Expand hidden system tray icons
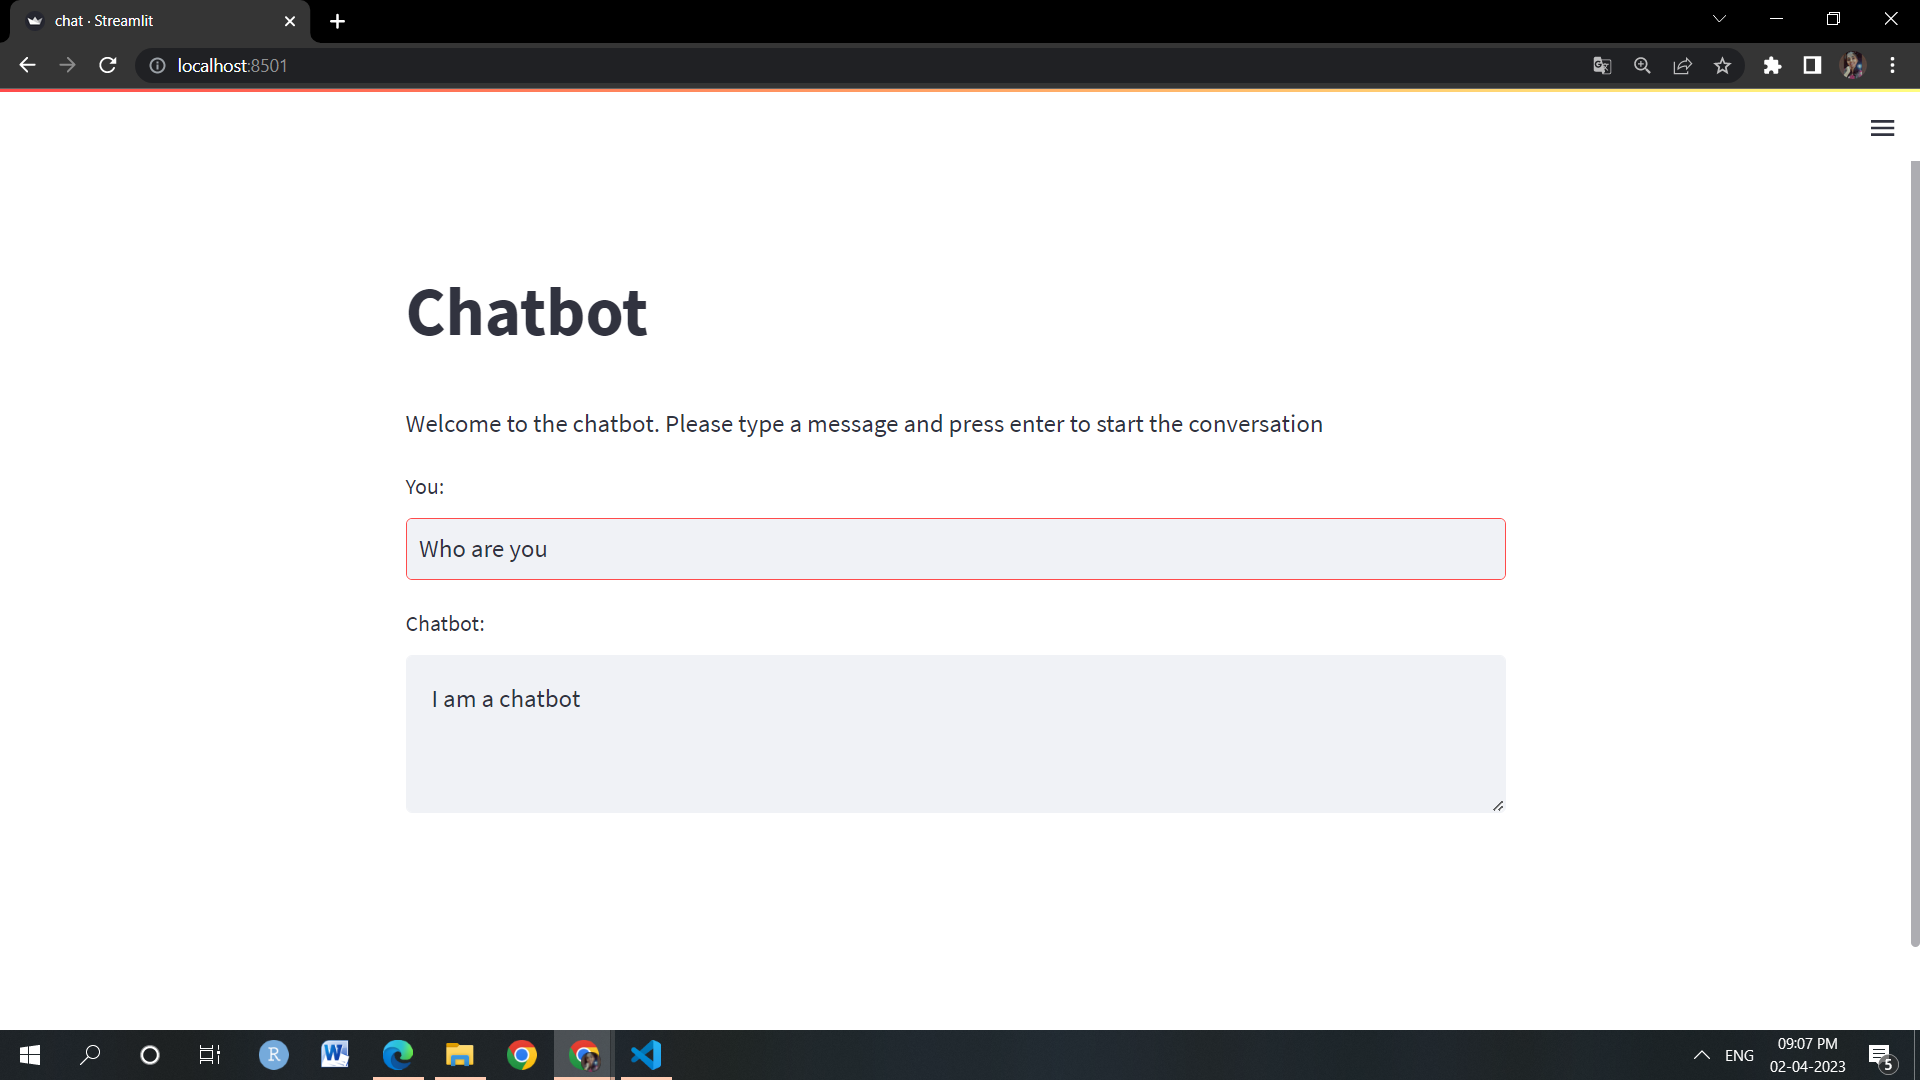The height and width of the screenshot is (1080, 1920). 1703,1055
